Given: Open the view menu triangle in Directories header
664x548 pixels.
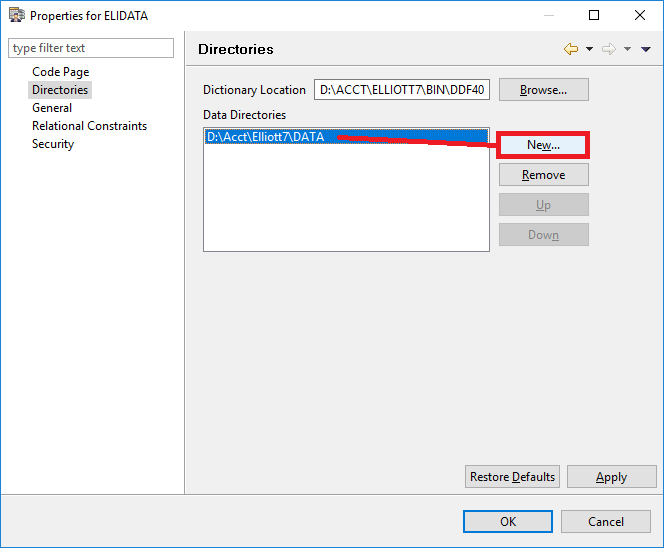Looking at the screenshot, I should (x=646, y=49).
